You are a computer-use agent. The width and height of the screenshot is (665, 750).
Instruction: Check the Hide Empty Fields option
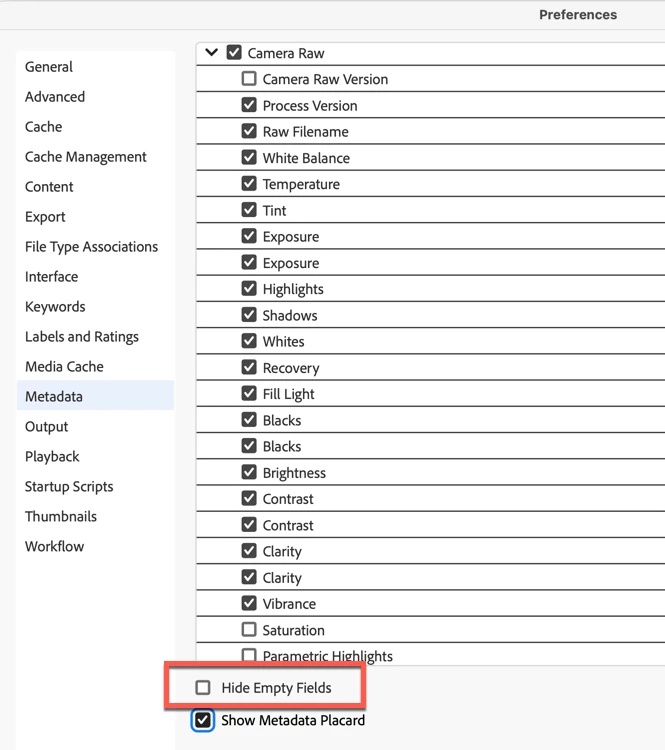click(203, 688)
